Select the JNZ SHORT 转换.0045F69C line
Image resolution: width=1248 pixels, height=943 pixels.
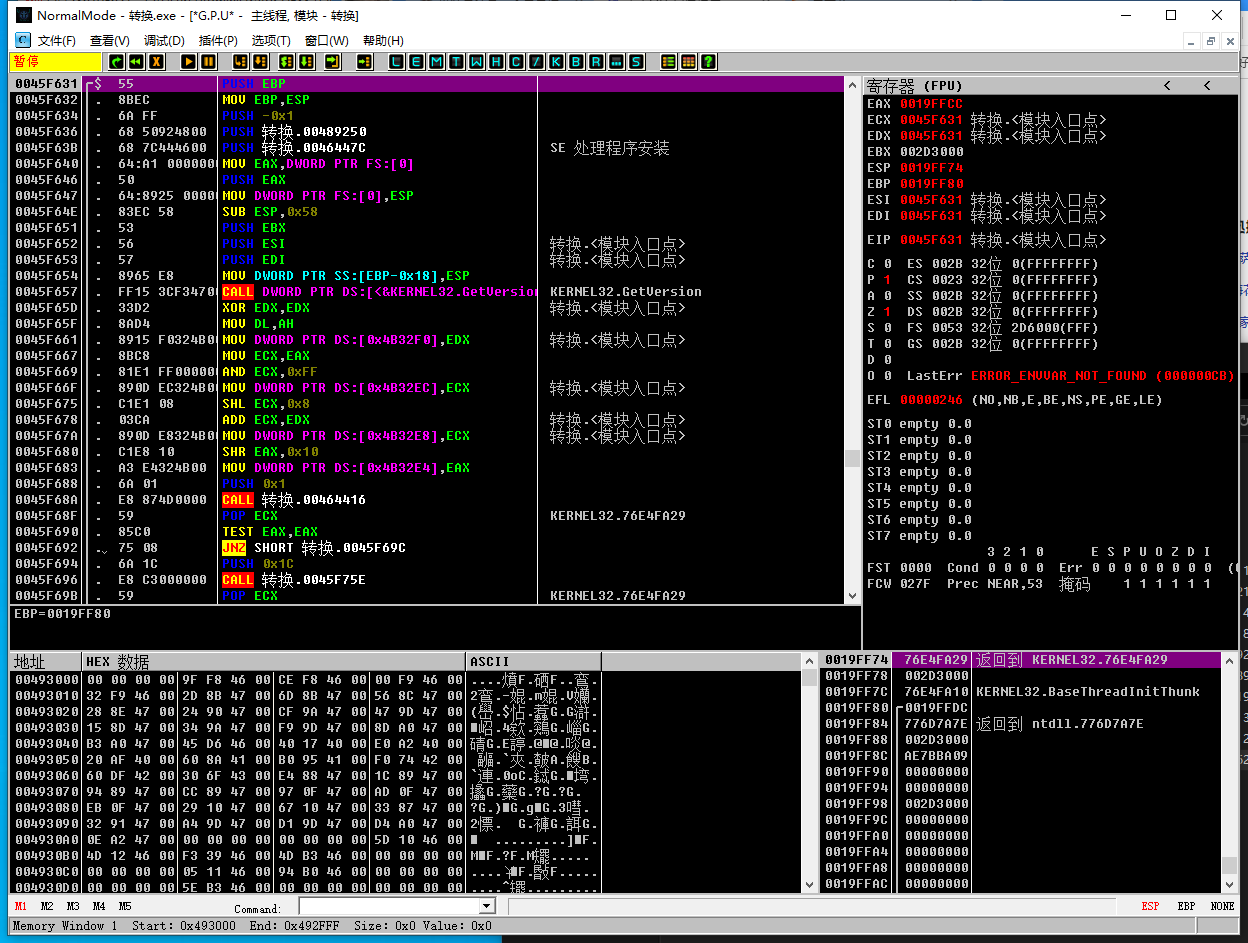[428, 548]
